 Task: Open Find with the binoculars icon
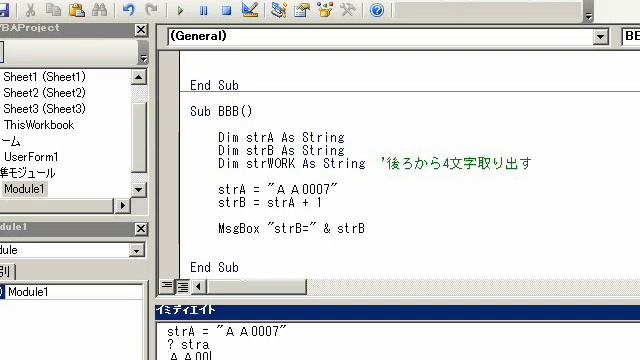coord(99,10)
